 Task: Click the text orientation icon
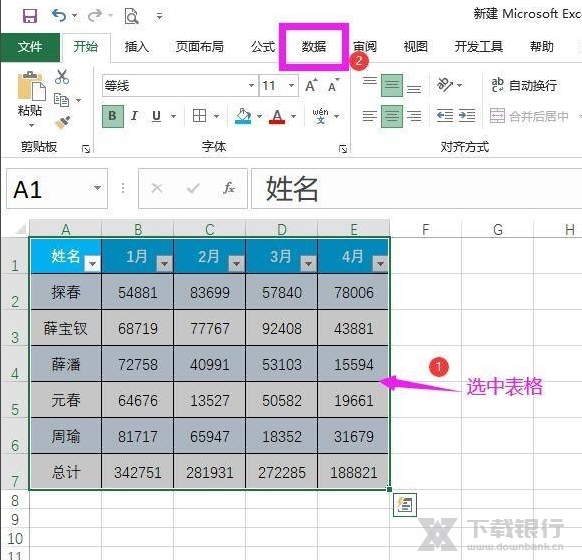click(x=445, y=85)
